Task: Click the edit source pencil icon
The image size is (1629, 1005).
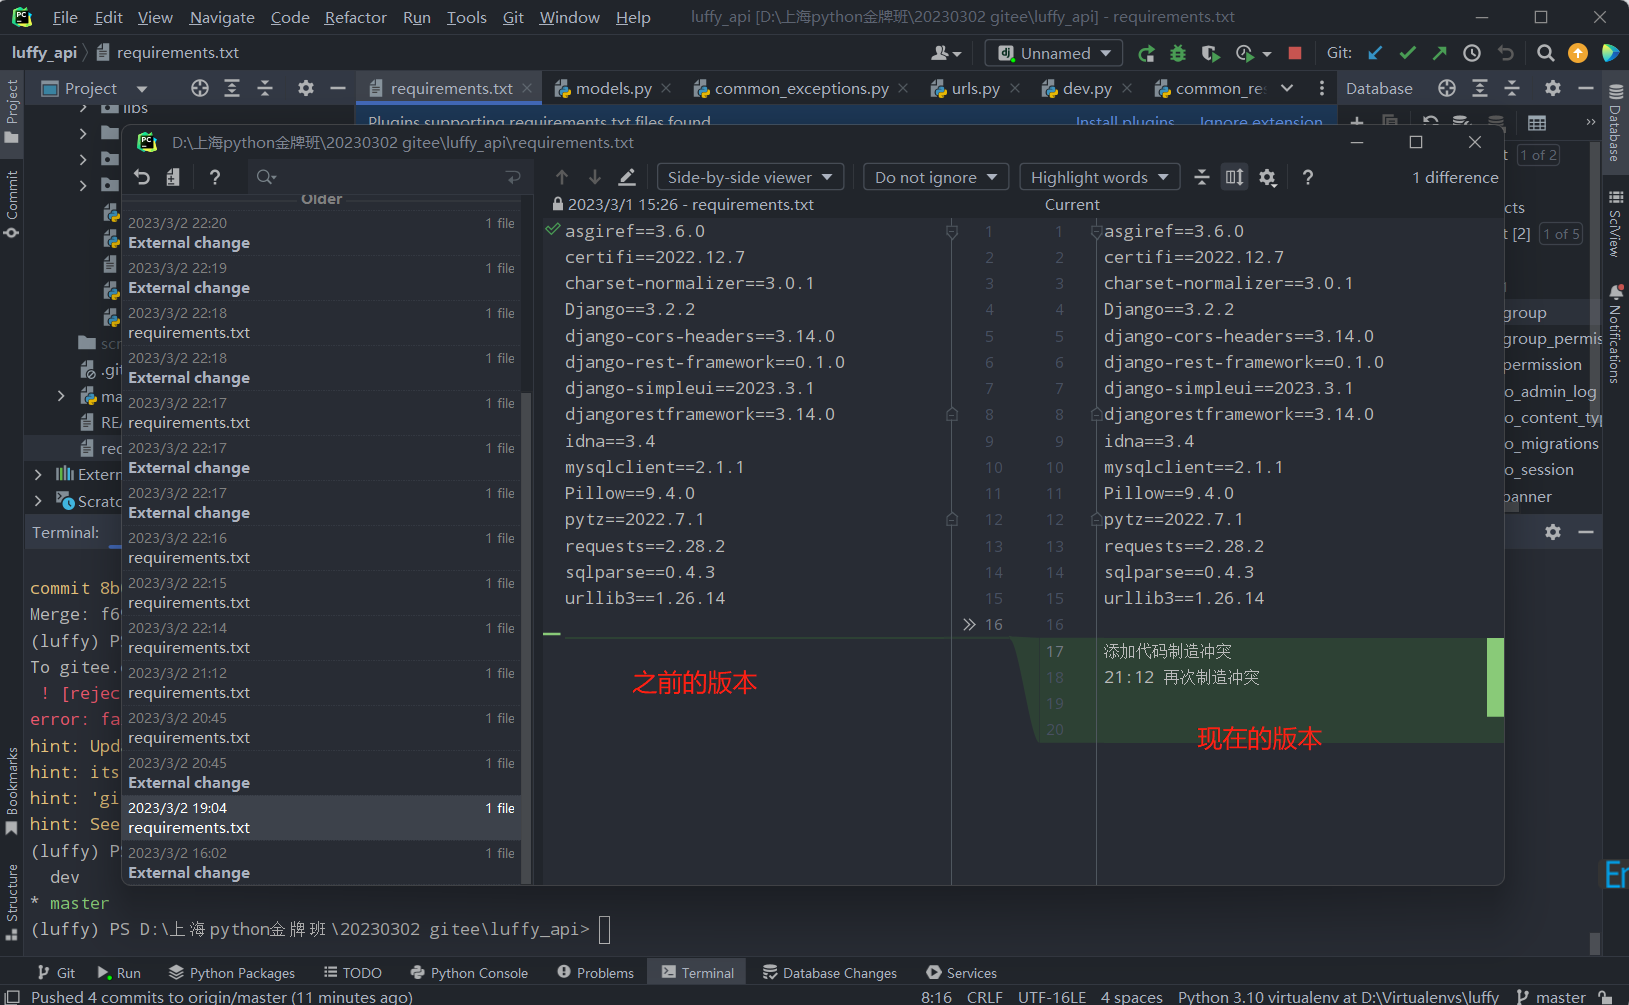Action: coord(627,177)
